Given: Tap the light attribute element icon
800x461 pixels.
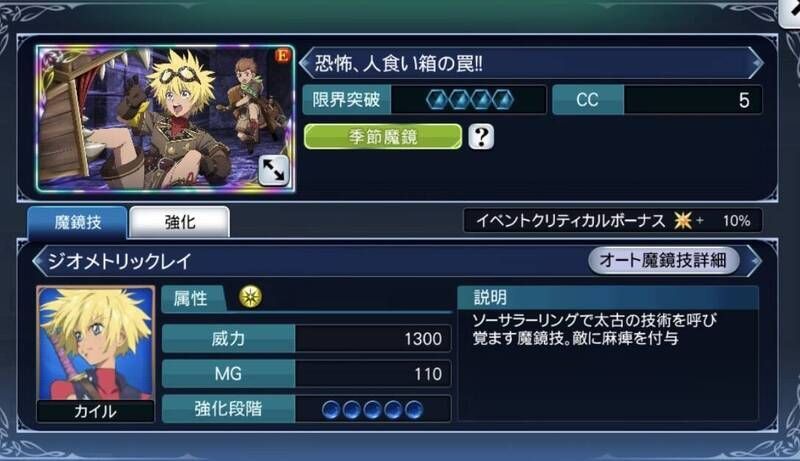Looking at the screenshot, I should [251, 297].
